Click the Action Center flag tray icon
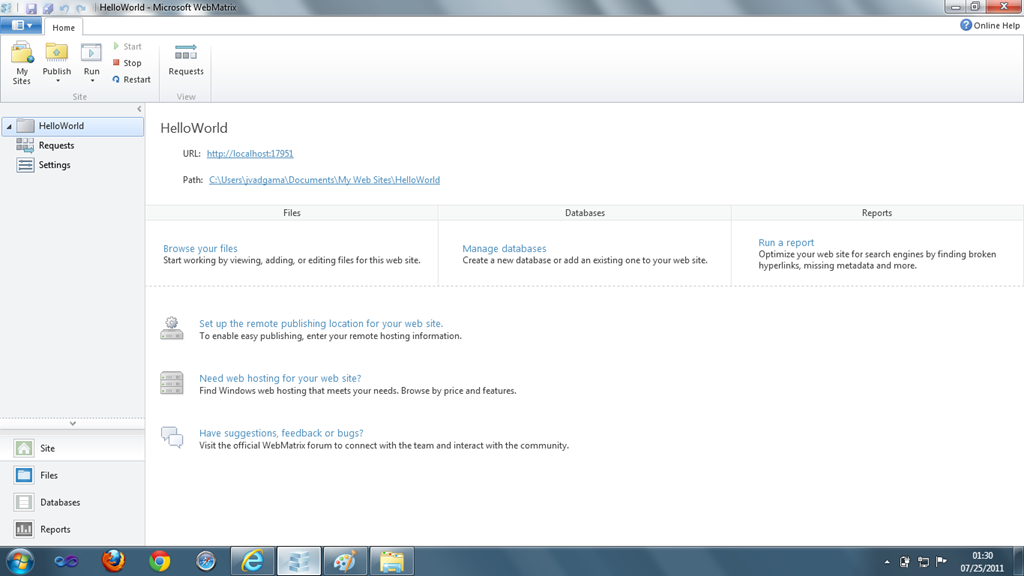The image size is (1024, 576). (942, 561)
